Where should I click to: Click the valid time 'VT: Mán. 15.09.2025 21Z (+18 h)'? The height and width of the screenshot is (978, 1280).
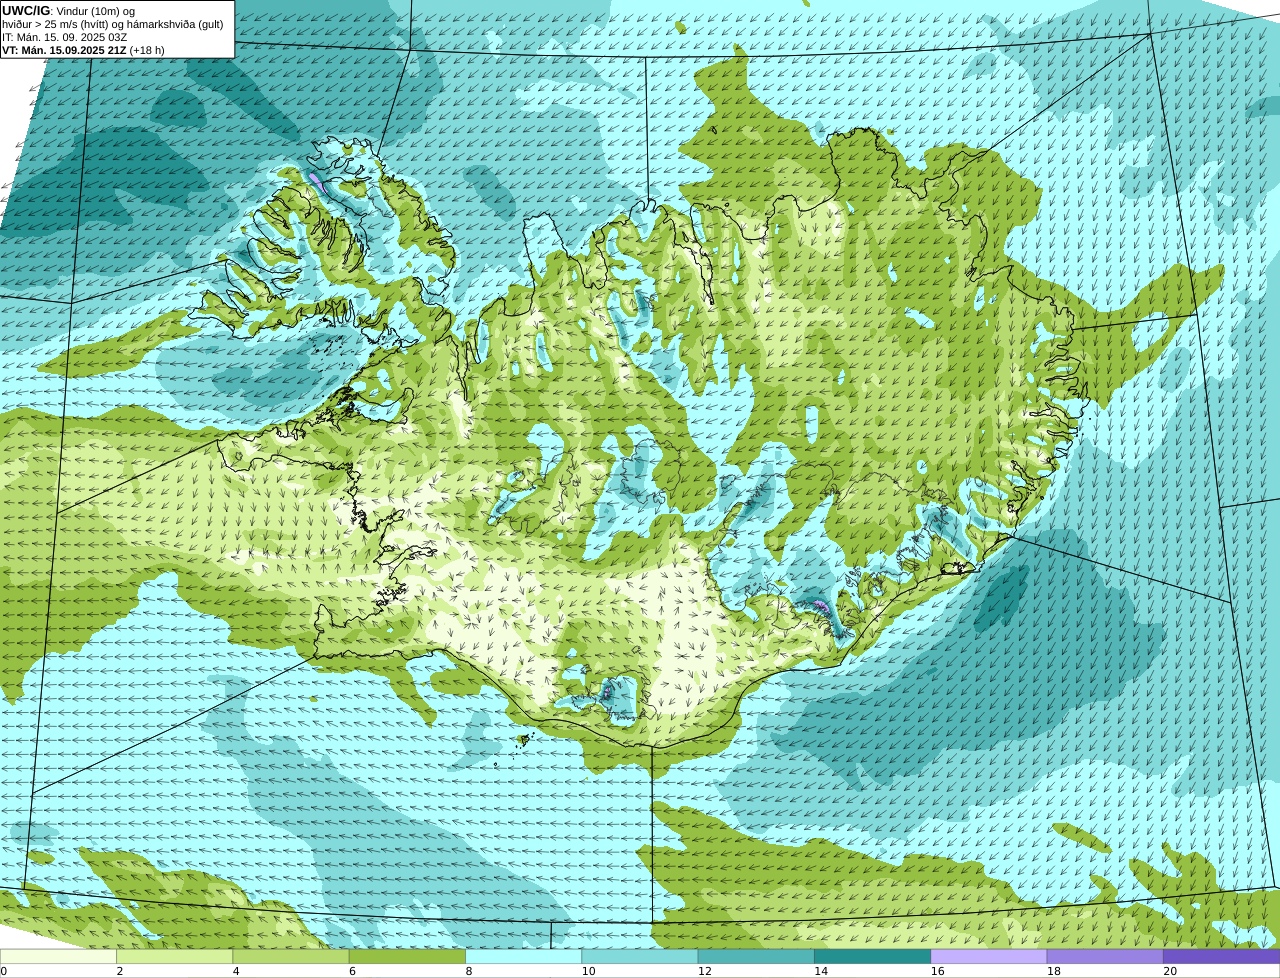(x=83, y=50)
